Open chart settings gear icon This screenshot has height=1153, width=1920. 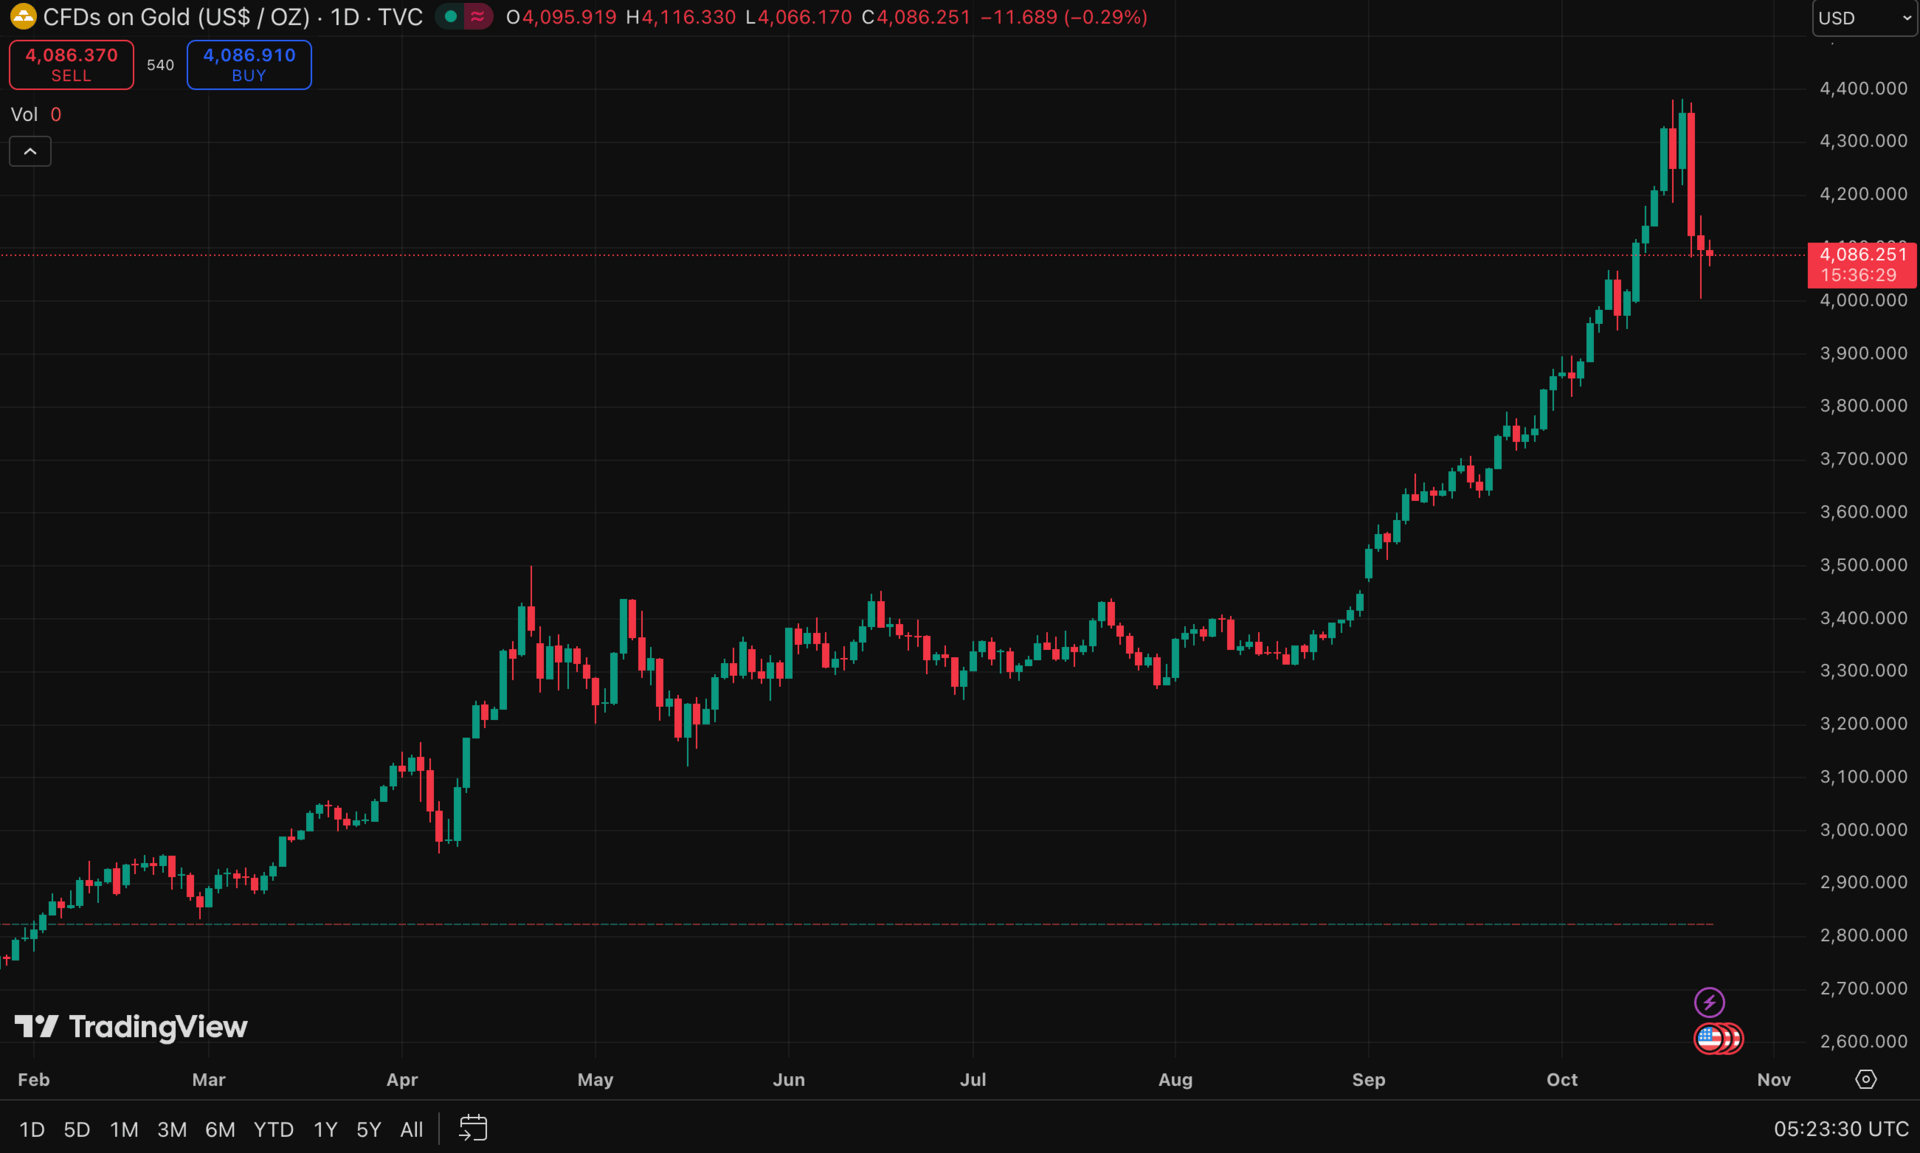coord(1866,1079)
